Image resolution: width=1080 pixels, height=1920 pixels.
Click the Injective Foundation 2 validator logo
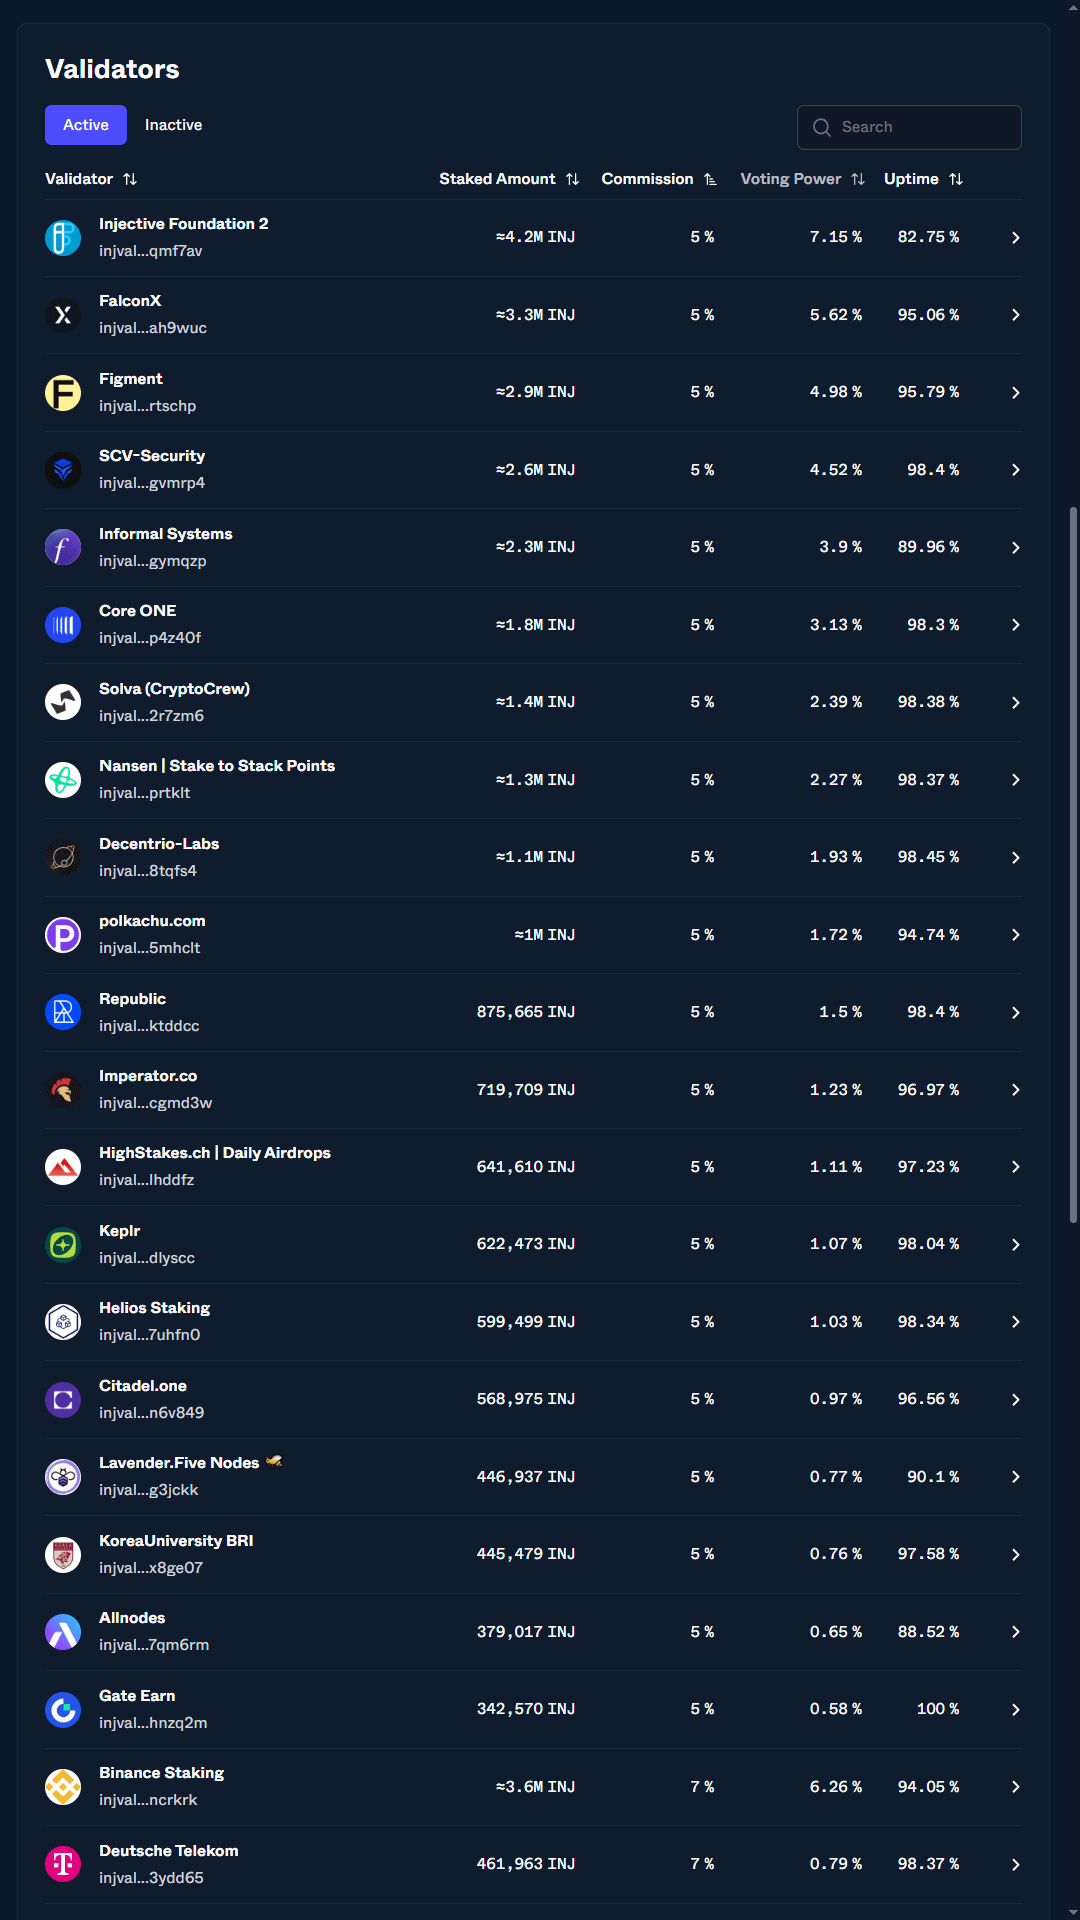tap(63, 238)
